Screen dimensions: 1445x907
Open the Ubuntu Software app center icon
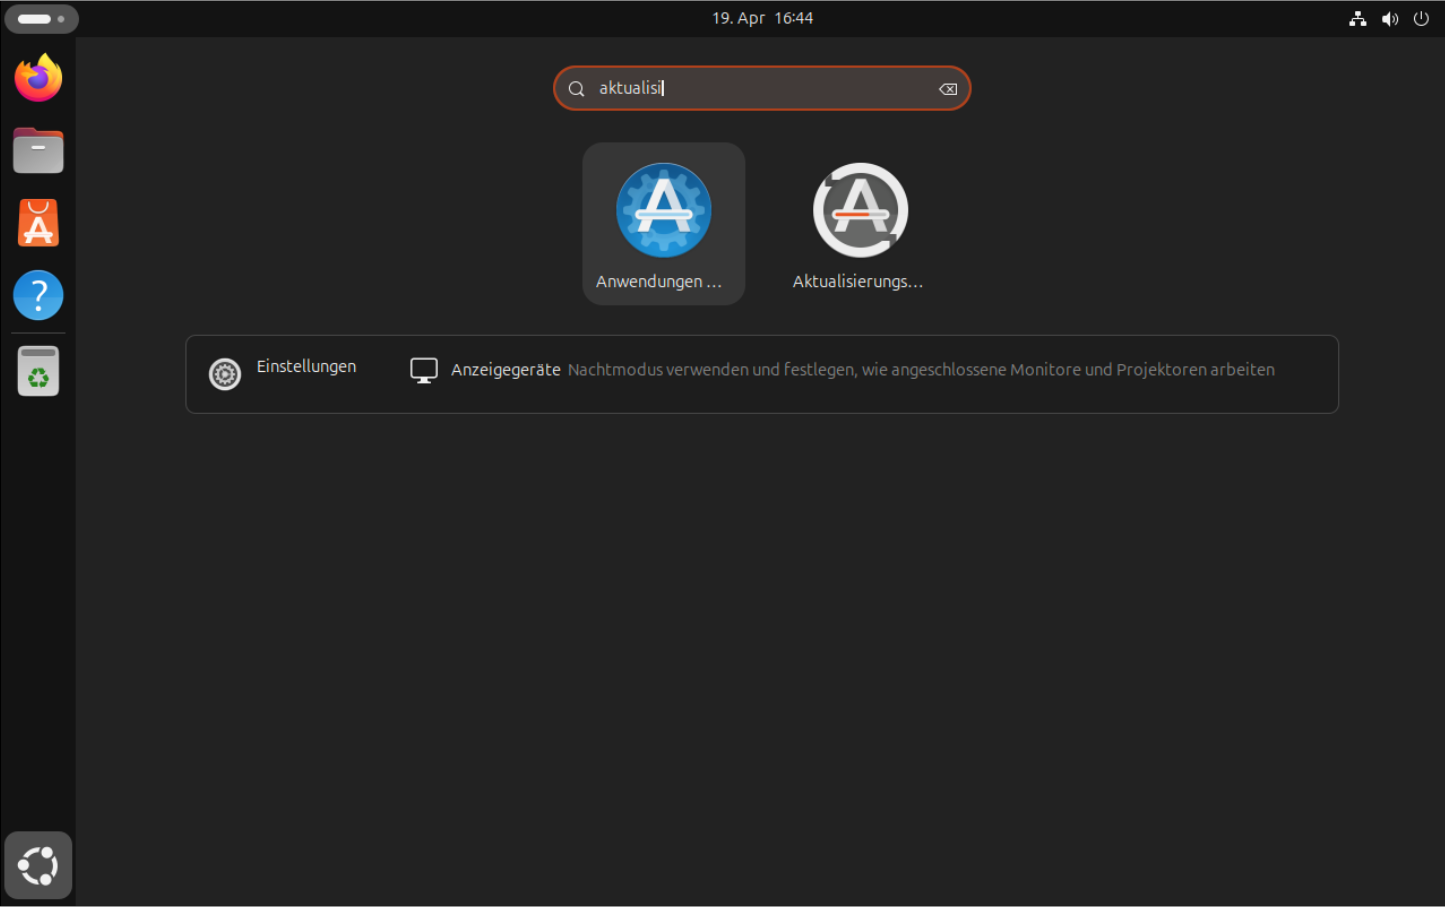pos(38,223)
